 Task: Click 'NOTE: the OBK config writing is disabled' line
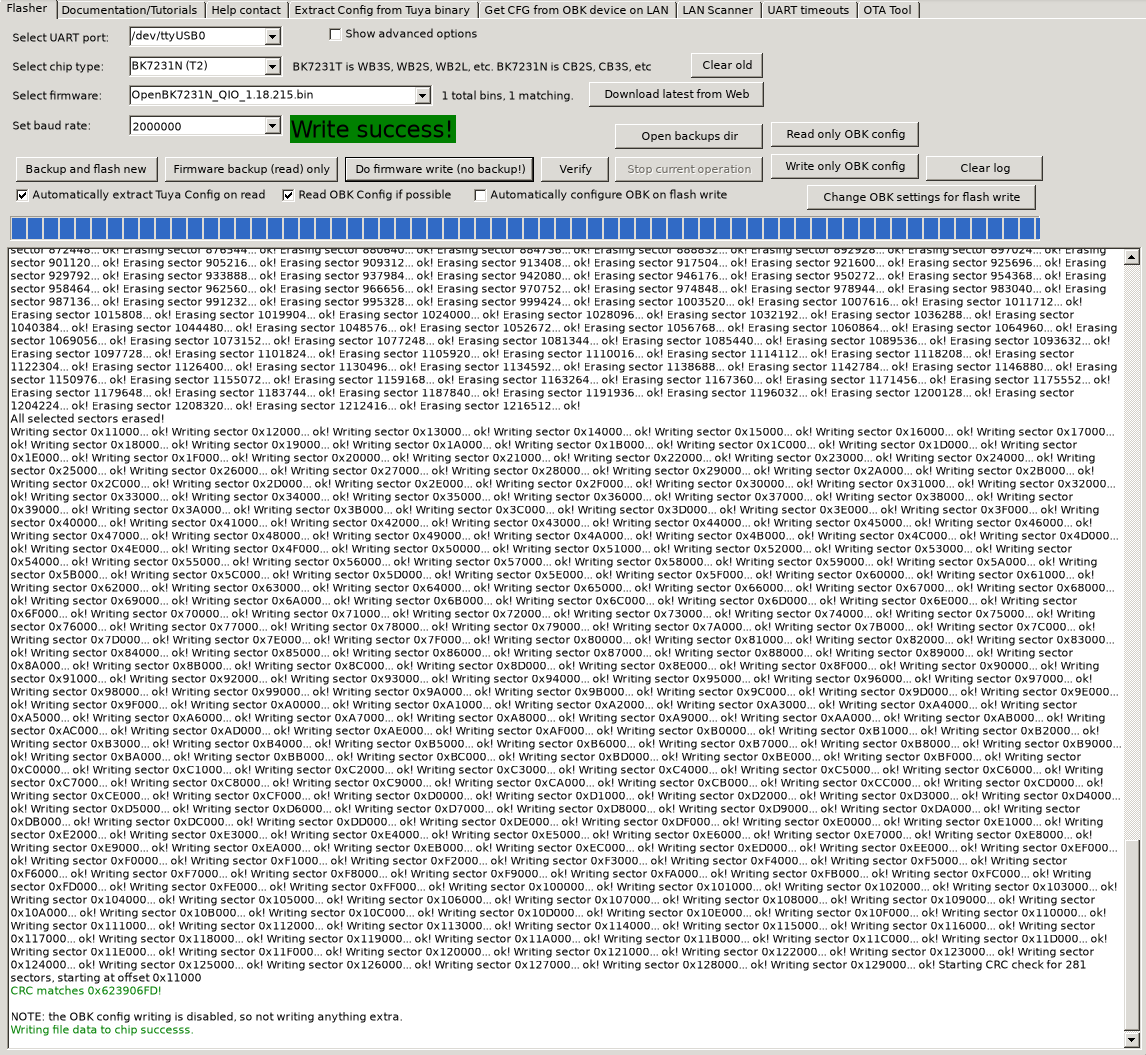tap(206, 1017)
